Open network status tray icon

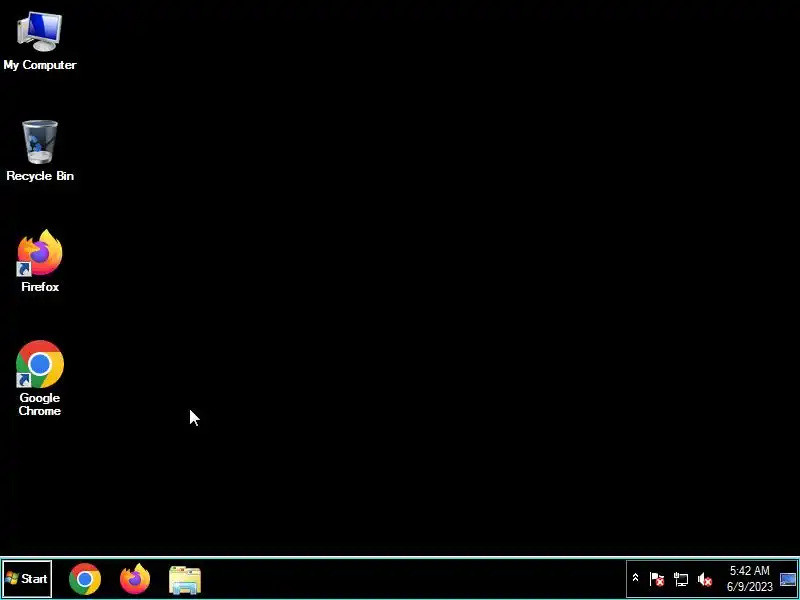coord(681,579)
